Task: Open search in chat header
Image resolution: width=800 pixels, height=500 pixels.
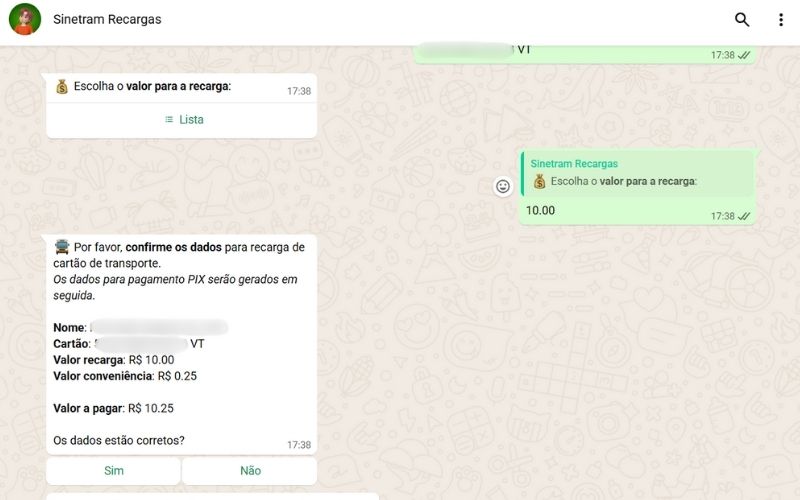Action: (x=742, y=19)
